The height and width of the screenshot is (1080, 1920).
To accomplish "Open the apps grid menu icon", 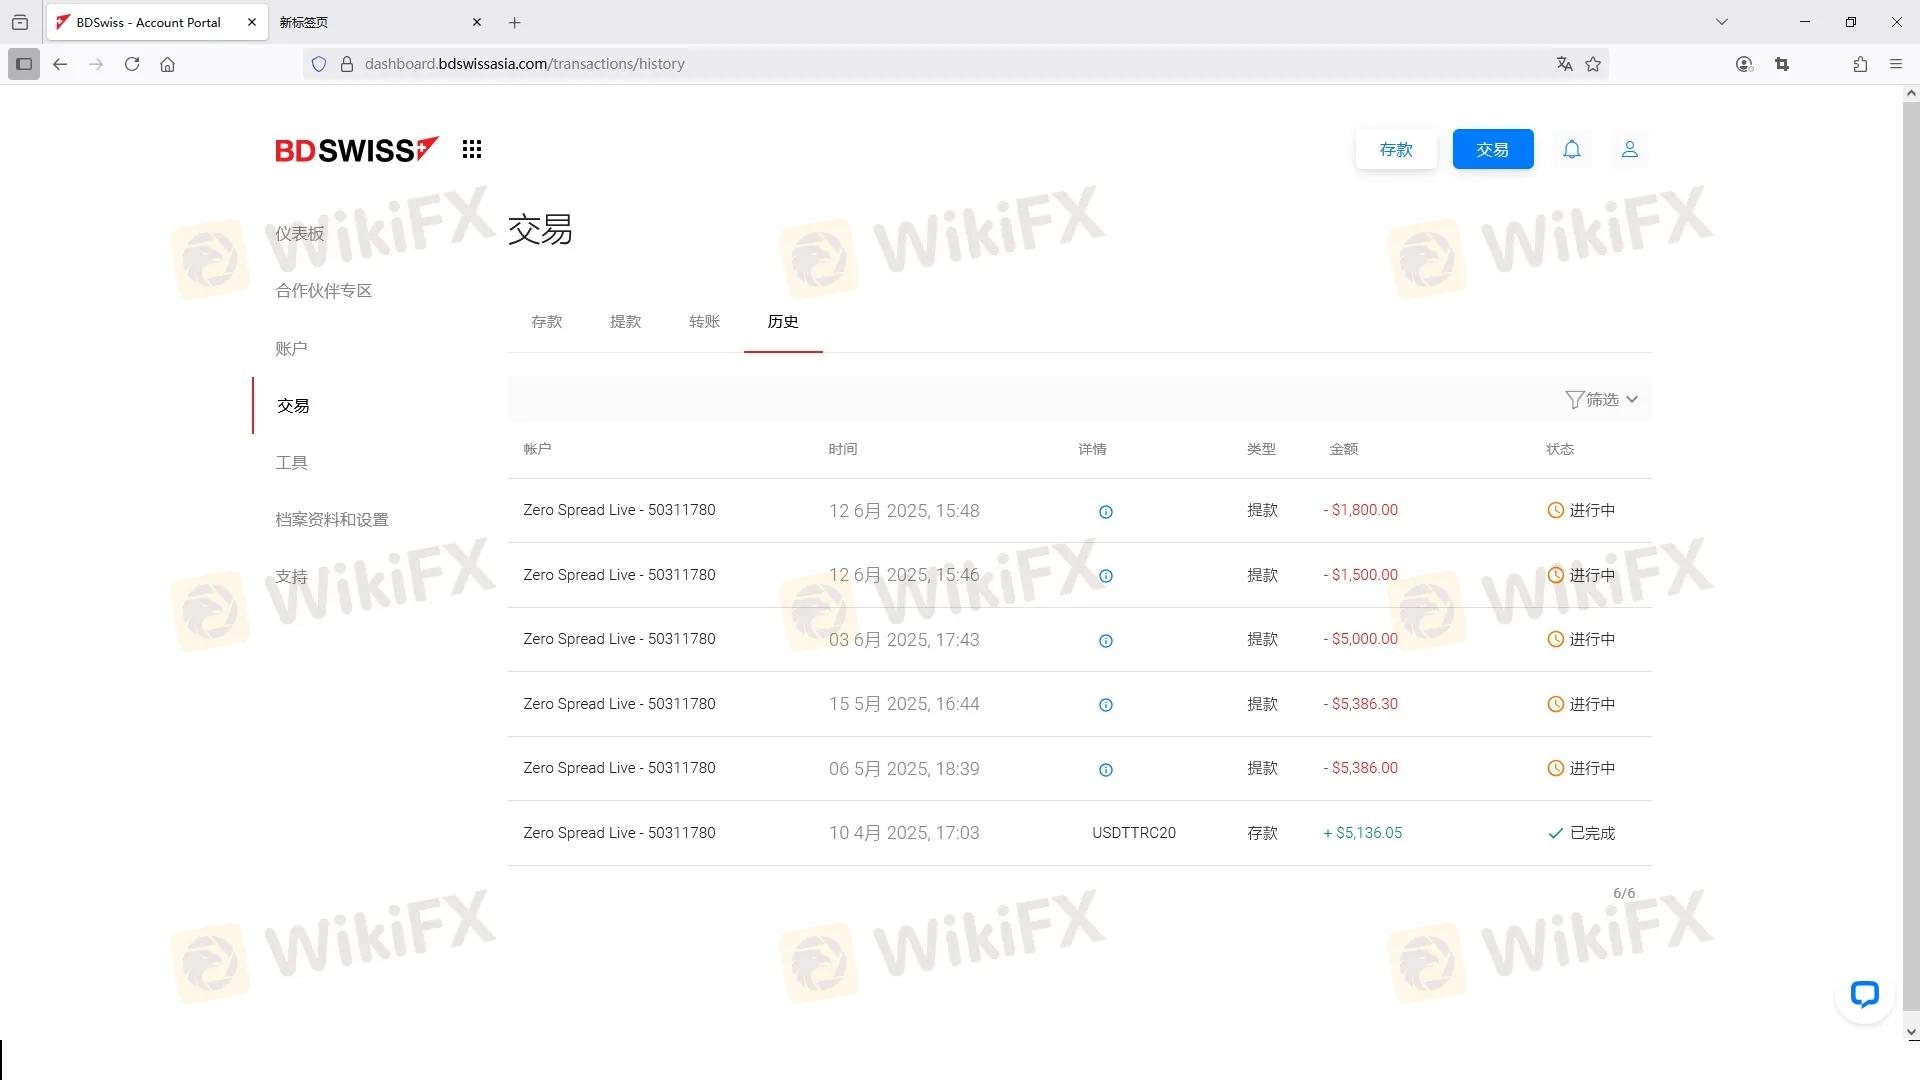I will (472, 149).
